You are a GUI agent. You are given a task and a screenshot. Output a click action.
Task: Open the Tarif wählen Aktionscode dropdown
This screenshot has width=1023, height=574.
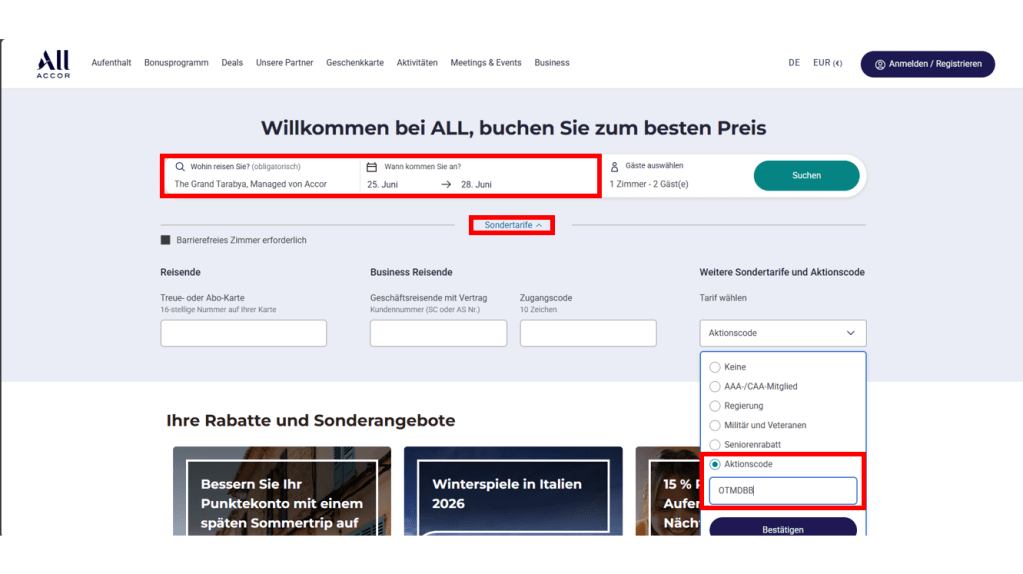coord(782,333)
